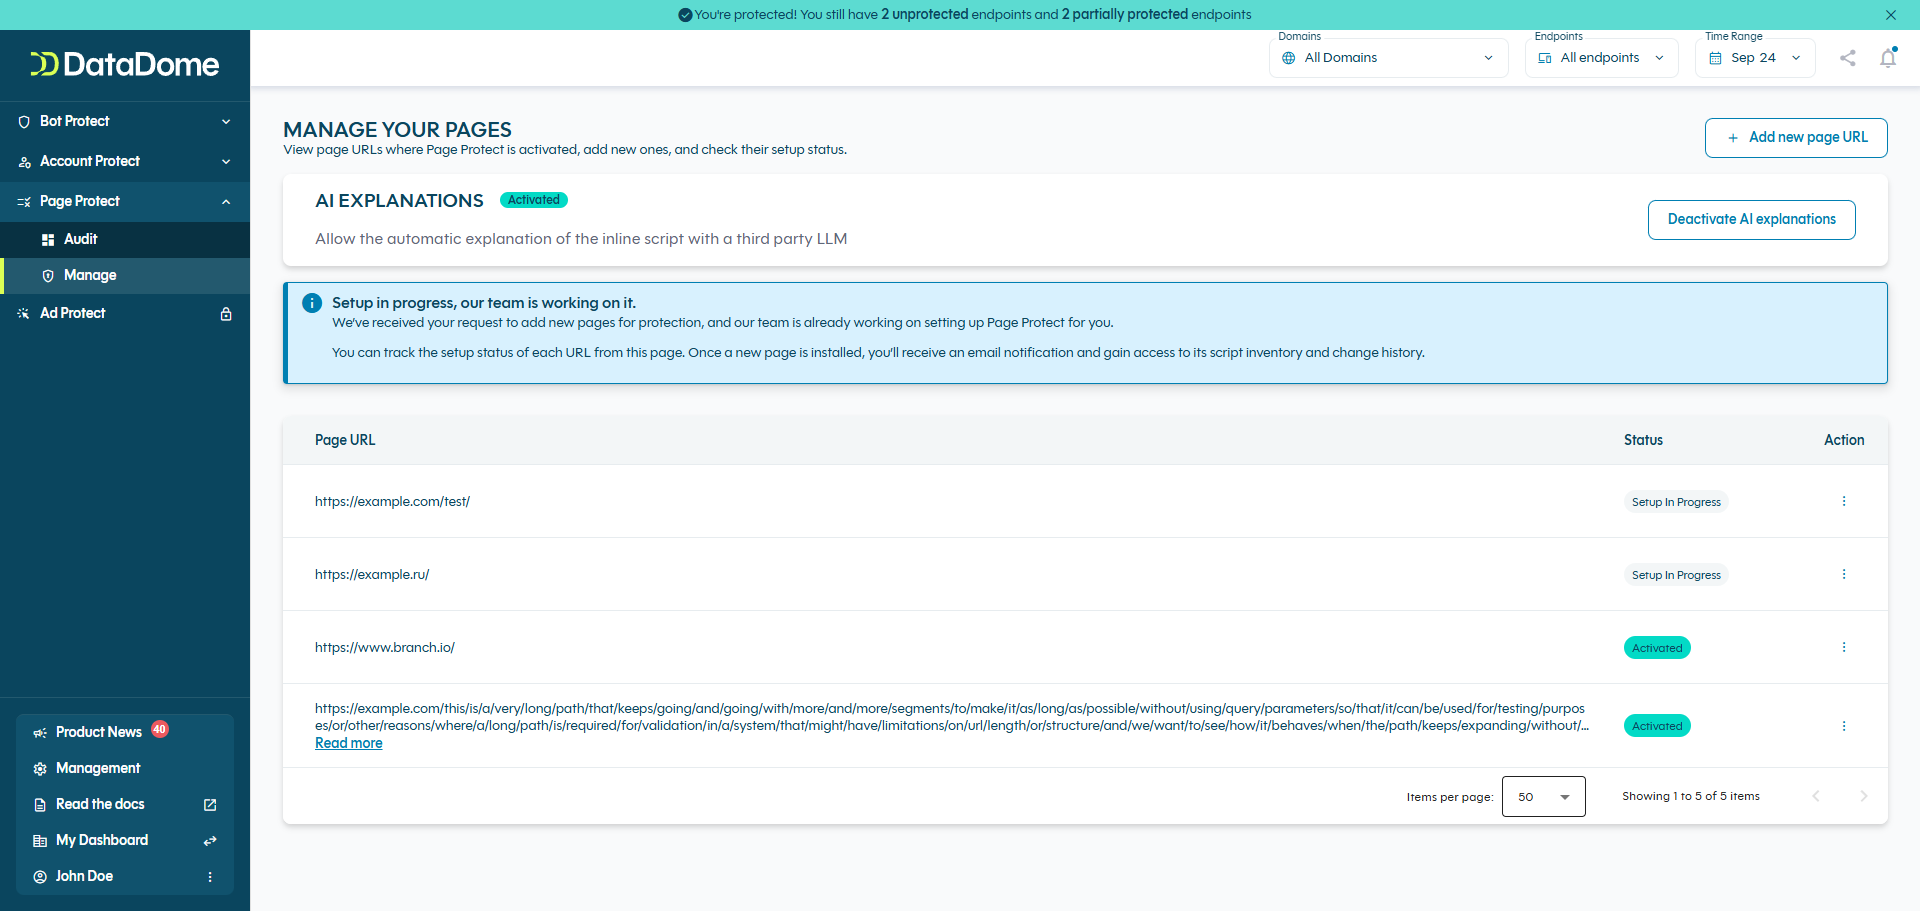Open the Audit submenu item

click(125, 239)
